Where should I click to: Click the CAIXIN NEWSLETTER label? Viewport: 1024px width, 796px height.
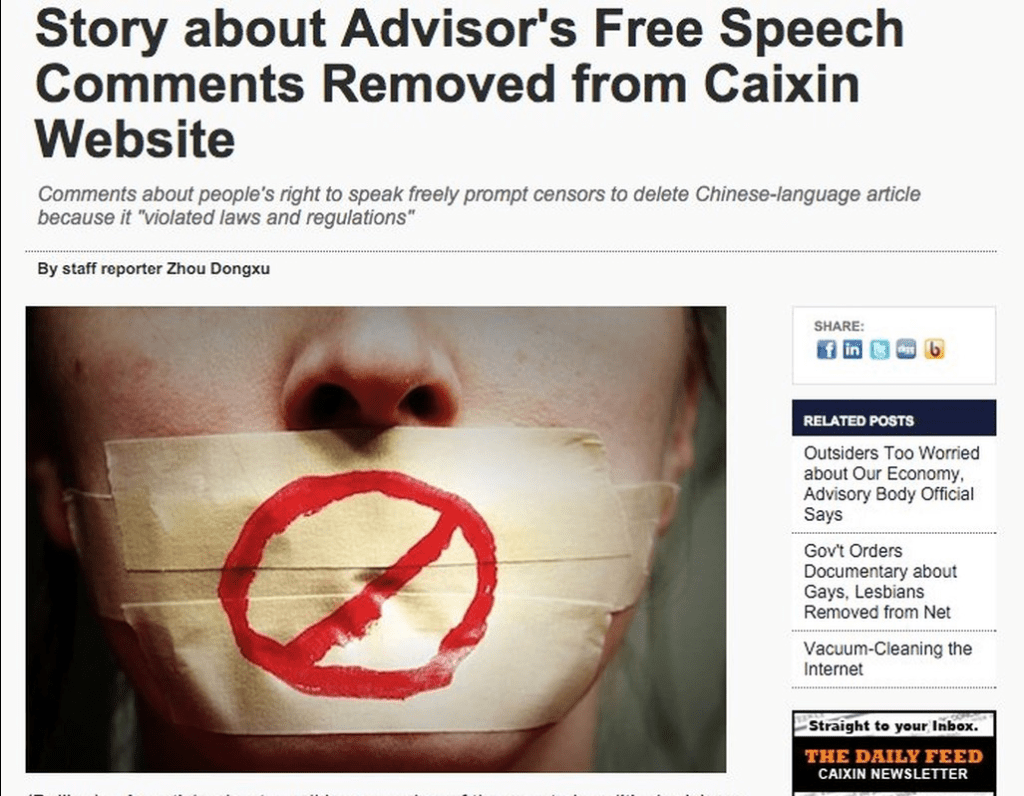pos(893,774)
